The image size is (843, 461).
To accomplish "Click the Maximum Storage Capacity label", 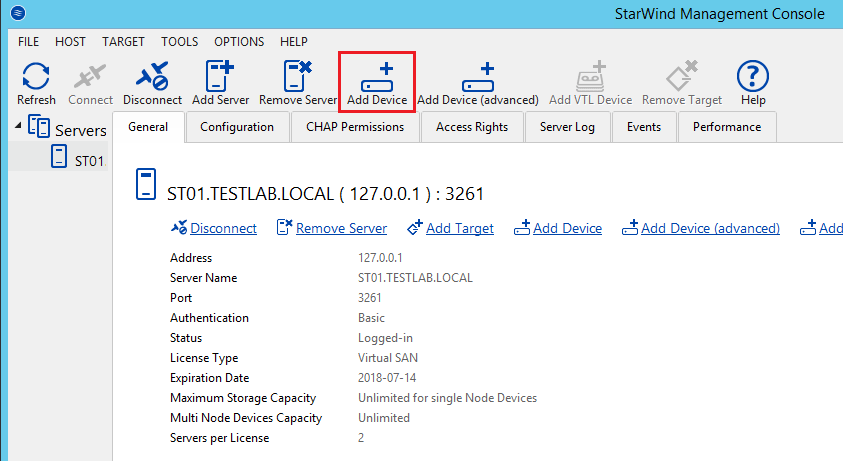I will [x=243, y=398].
